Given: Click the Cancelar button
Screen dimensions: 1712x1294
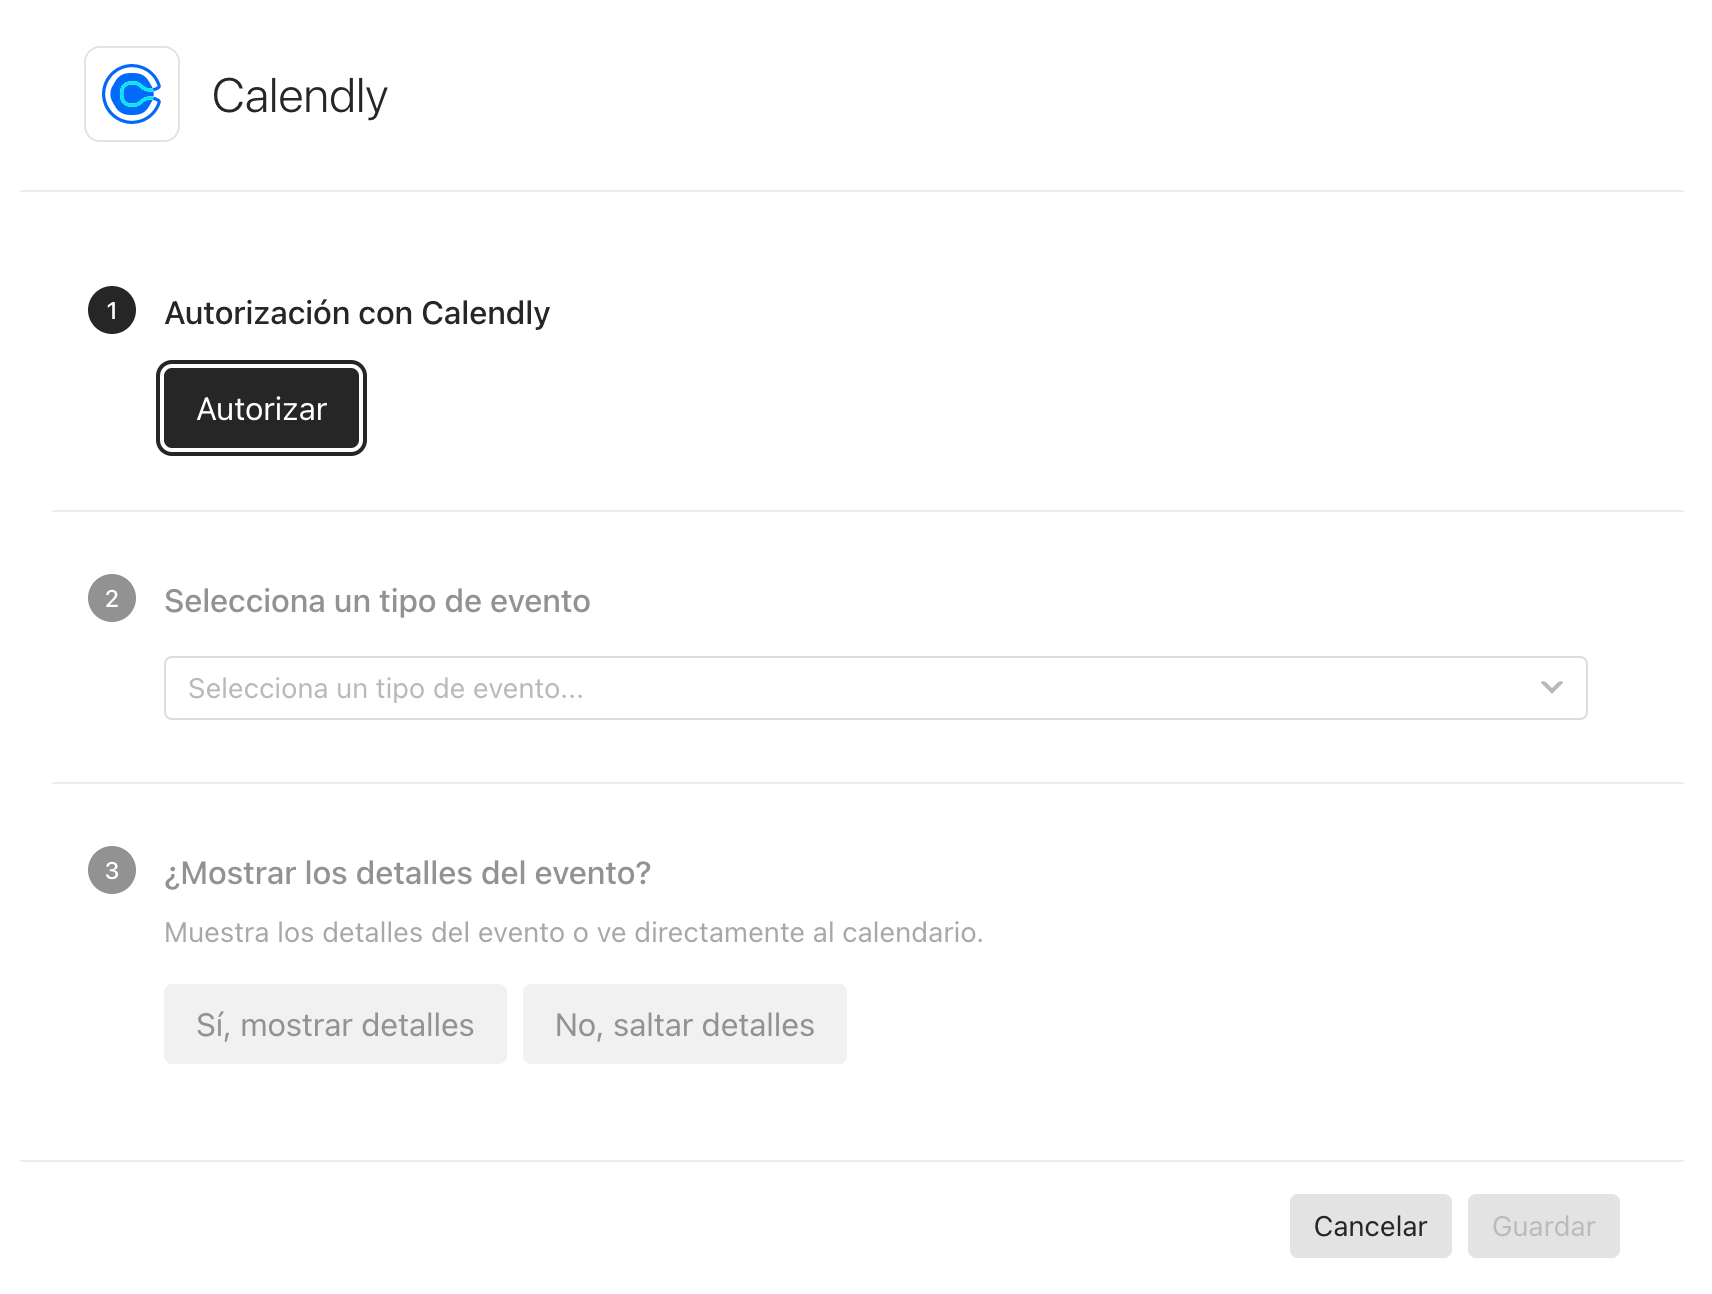Looking at the screenshot, I should click(x=1370, y=1226).
